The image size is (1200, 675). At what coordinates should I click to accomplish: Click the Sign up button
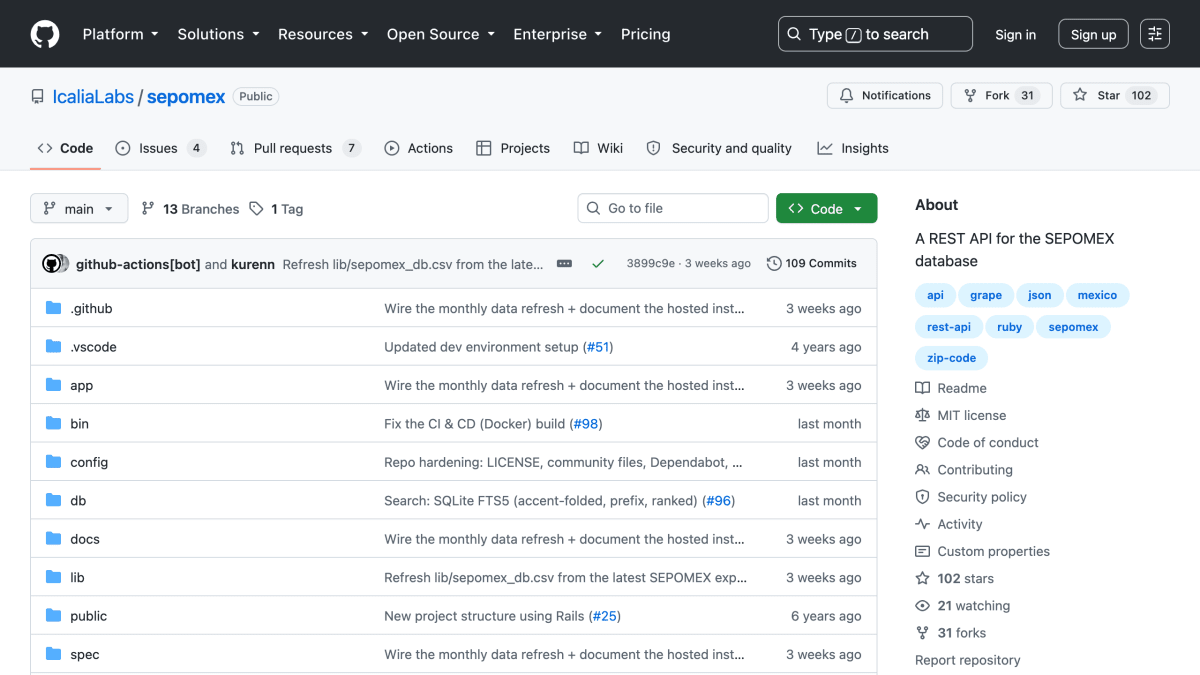(1093, 34)
